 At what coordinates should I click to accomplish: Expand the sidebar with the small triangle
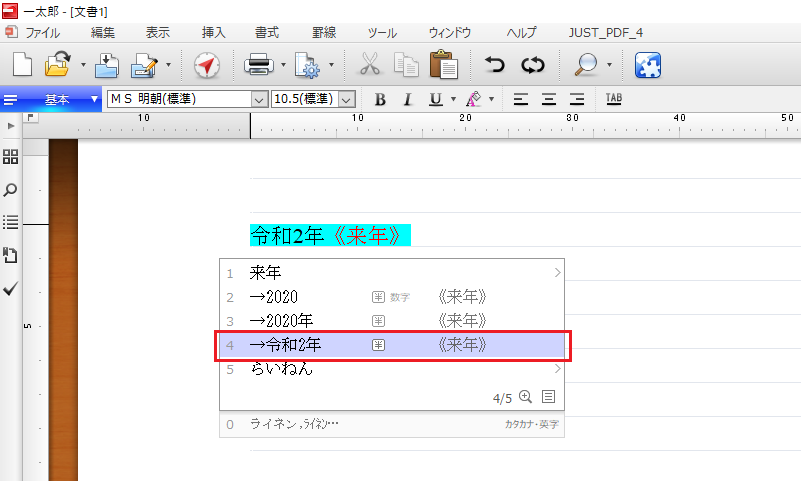pyautogui.click(x=11, y=126)
